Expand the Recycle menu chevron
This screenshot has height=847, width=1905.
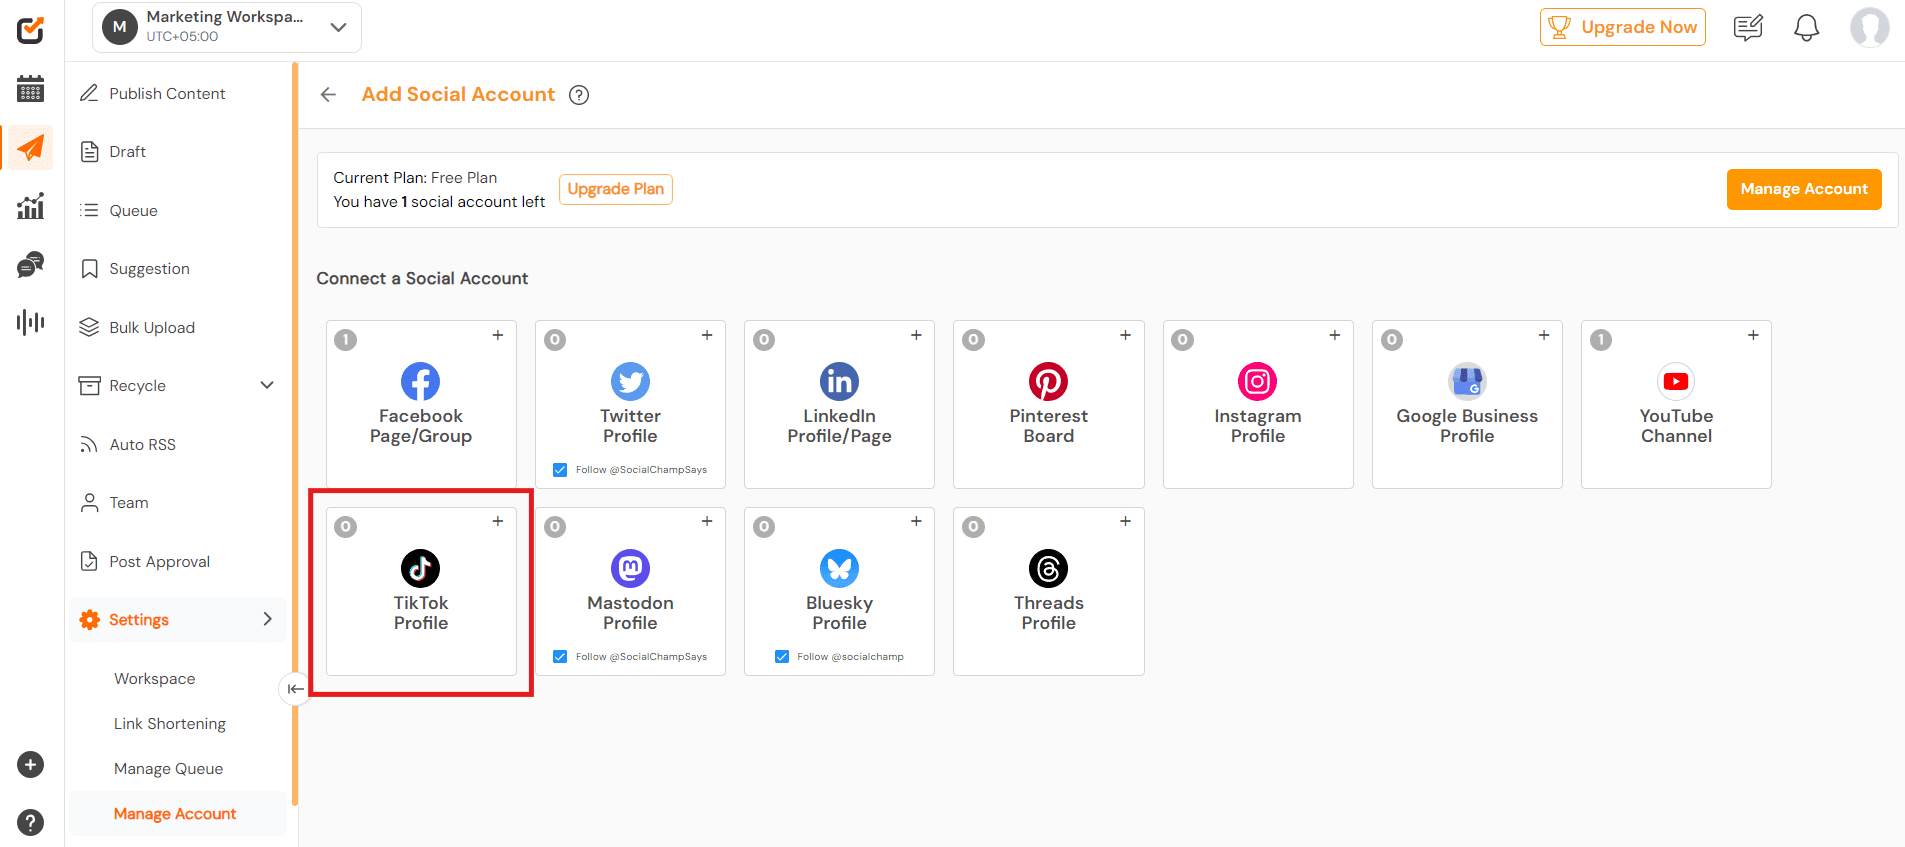point(267,385)
